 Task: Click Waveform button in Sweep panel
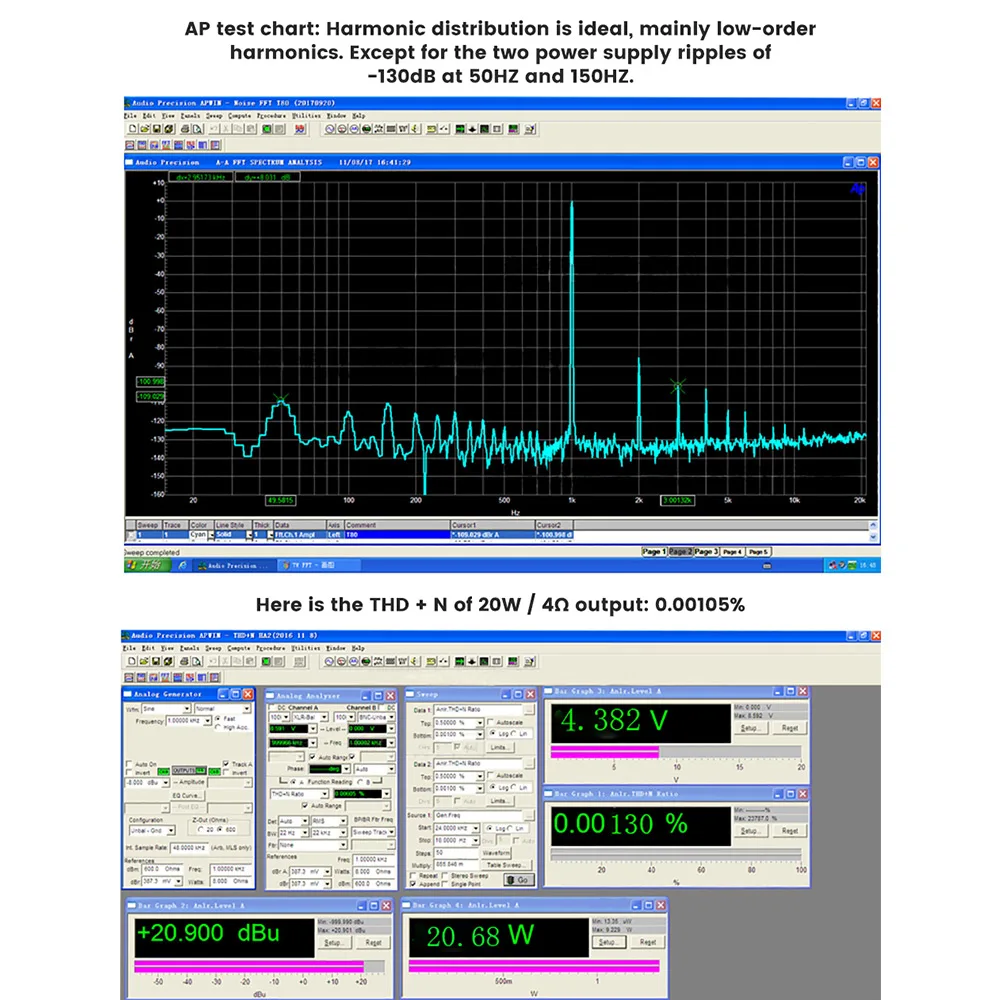click(x=496, y=853)
